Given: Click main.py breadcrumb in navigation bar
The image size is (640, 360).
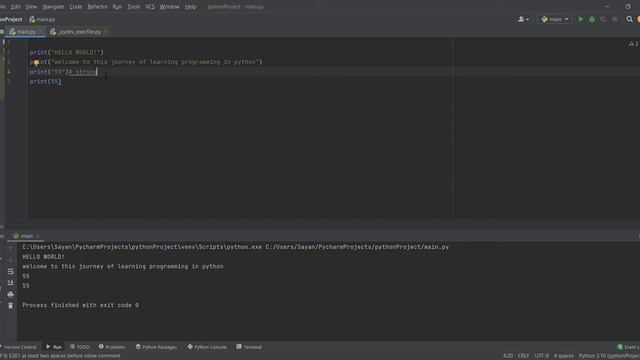Looking at the screenshot, I should (x=42, y=19).
